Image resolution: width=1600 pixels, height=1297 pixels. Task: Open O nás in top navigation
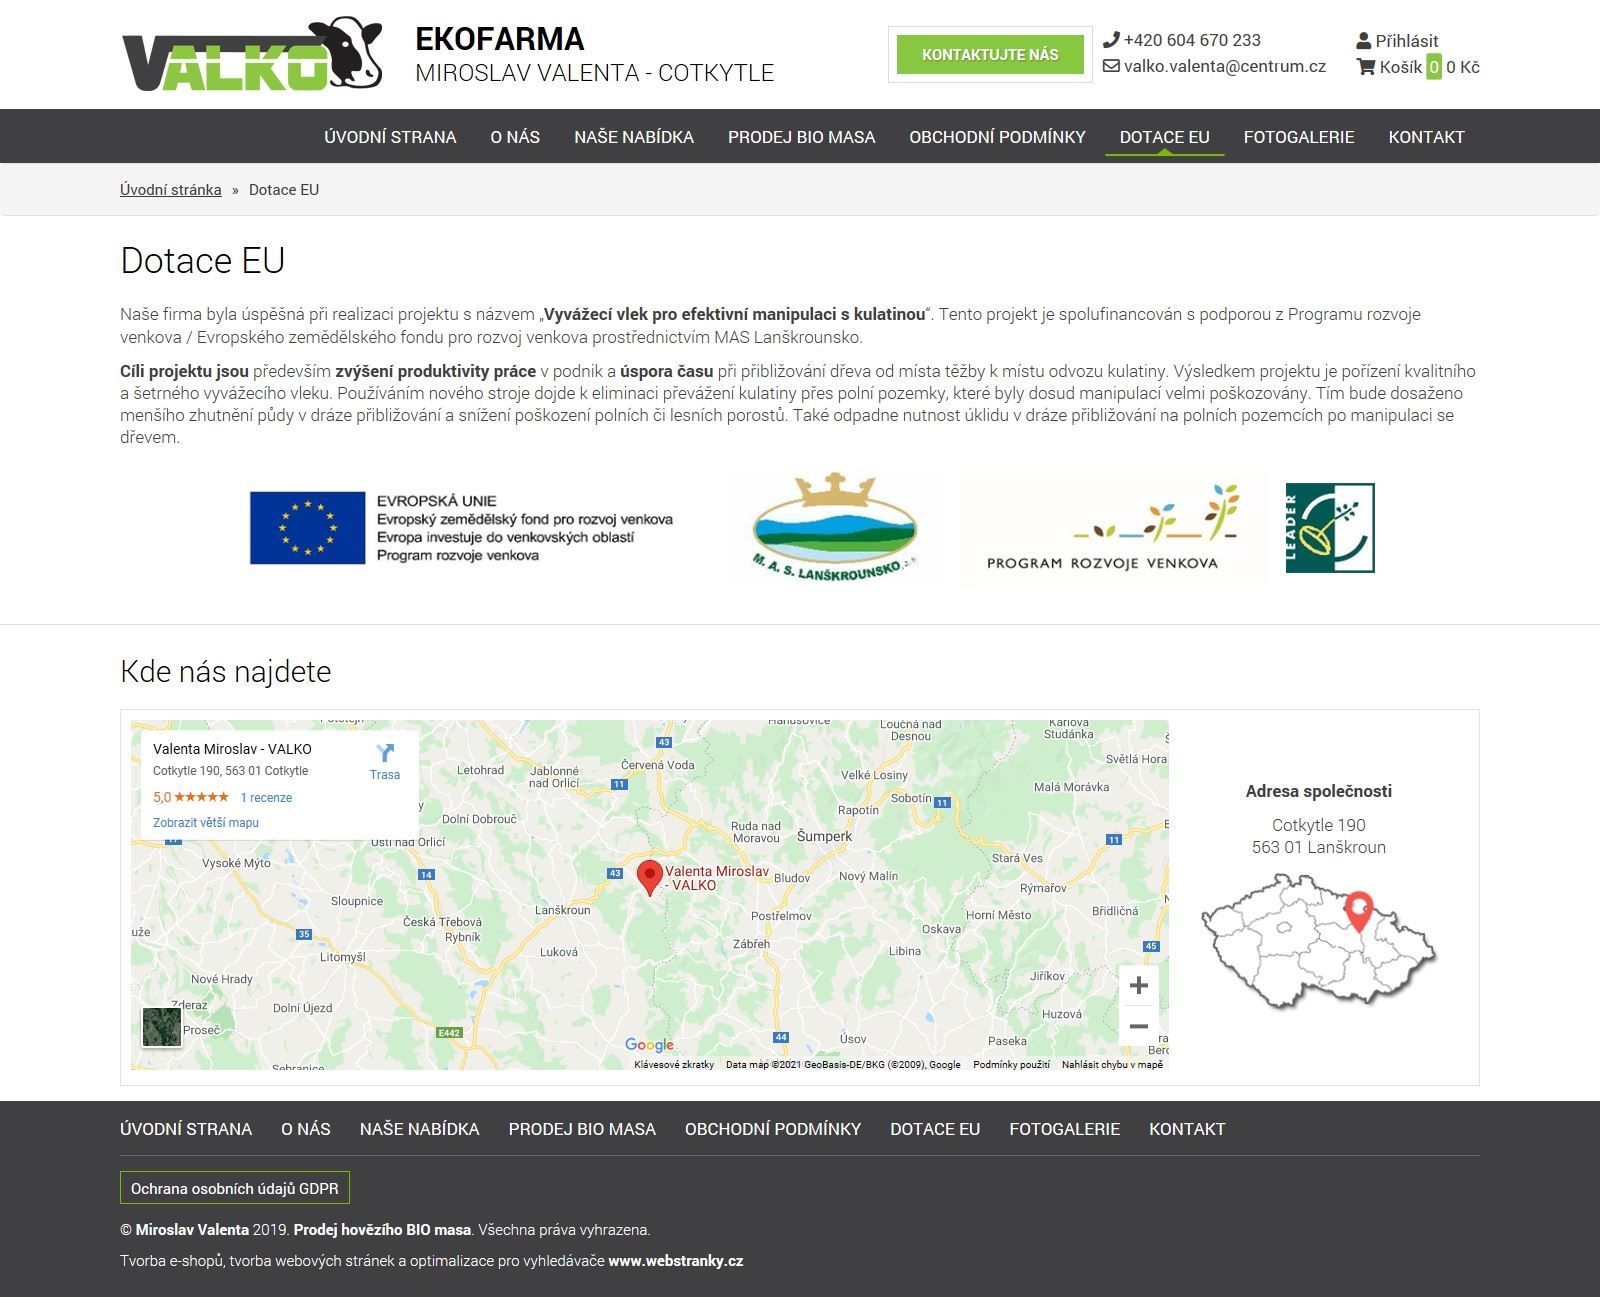tap(515, 137)
